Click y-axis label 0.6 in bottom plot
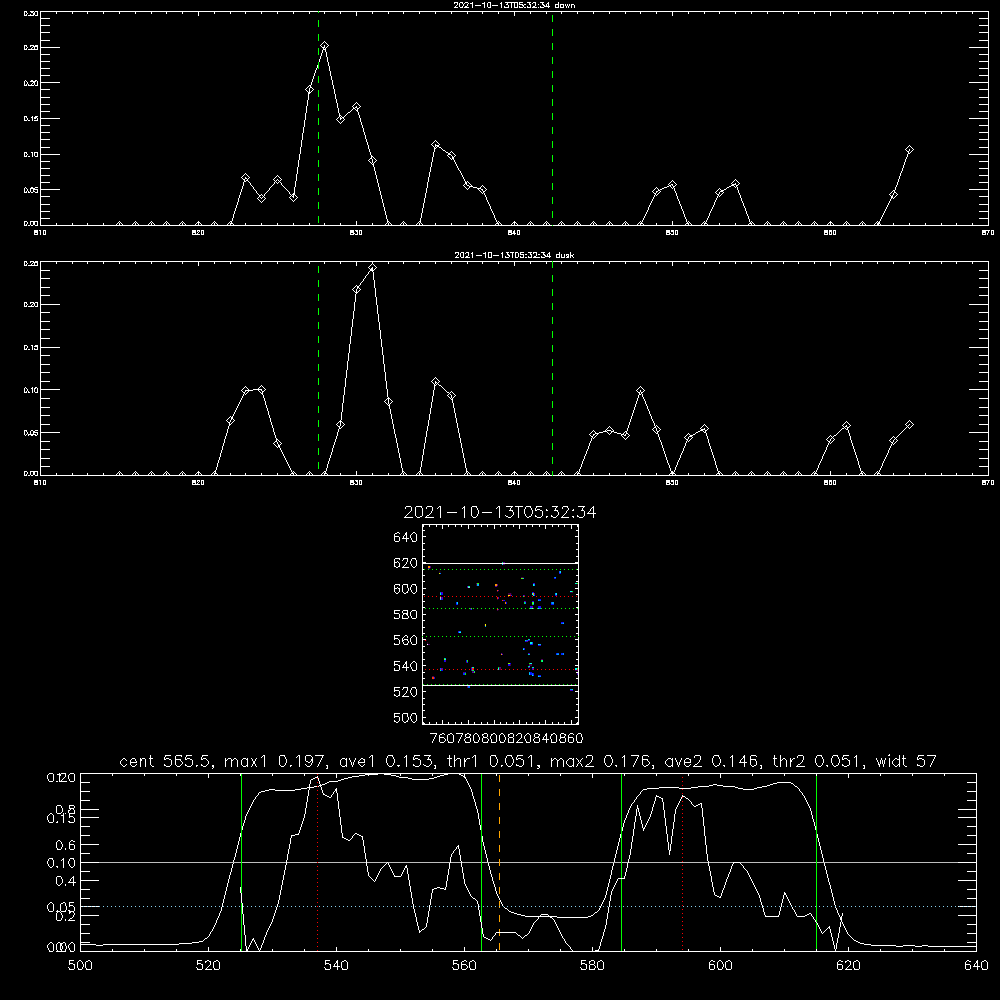Viewport: 1000px width, 1000px height. [x=66, y=845]
